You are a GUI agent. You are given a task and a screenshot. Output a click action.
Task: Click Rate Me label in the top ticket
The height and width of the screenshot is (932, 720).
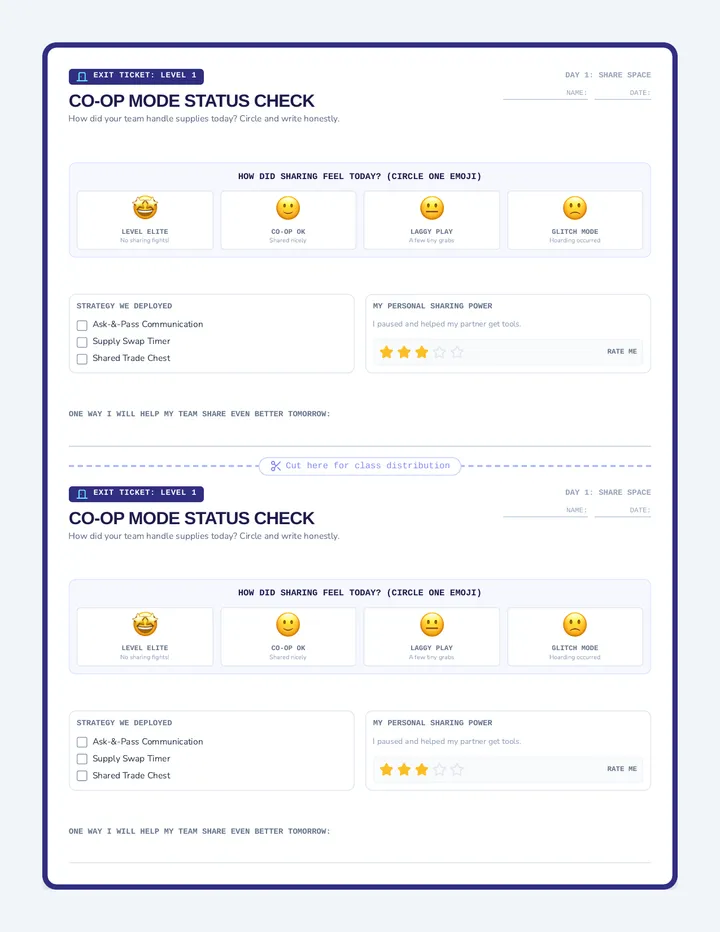[622, 352]
